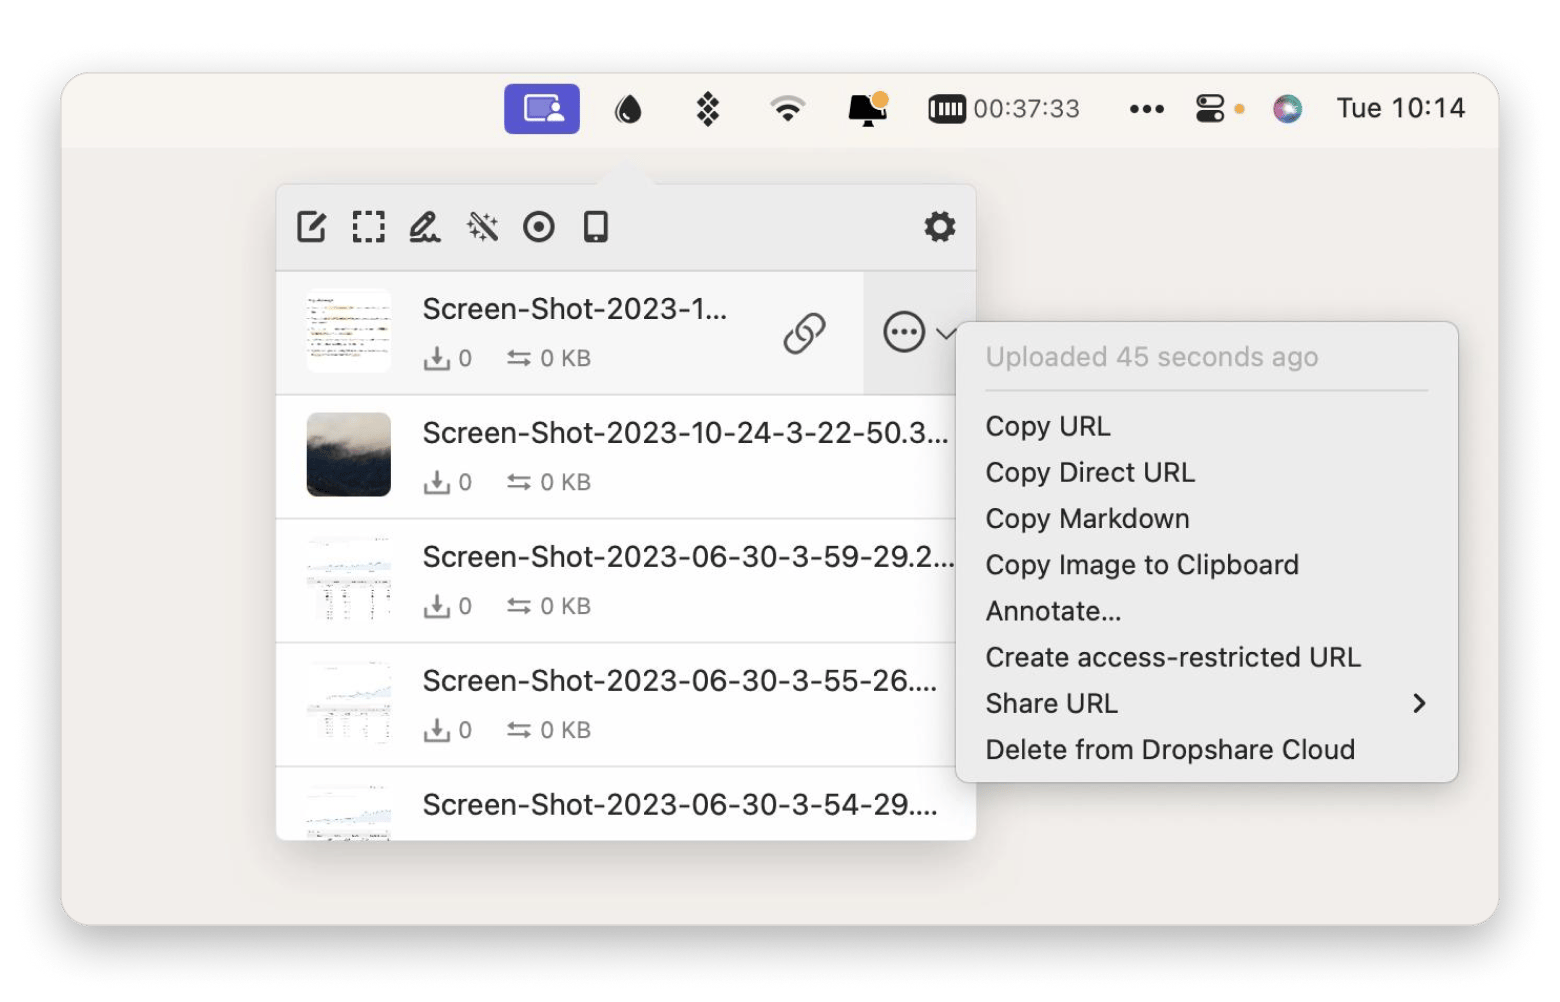Click the Screen-Shot-2023-1... document thumbnail
The height and width of the screenshot is (1002, 1560).
(x=348, y=331)
